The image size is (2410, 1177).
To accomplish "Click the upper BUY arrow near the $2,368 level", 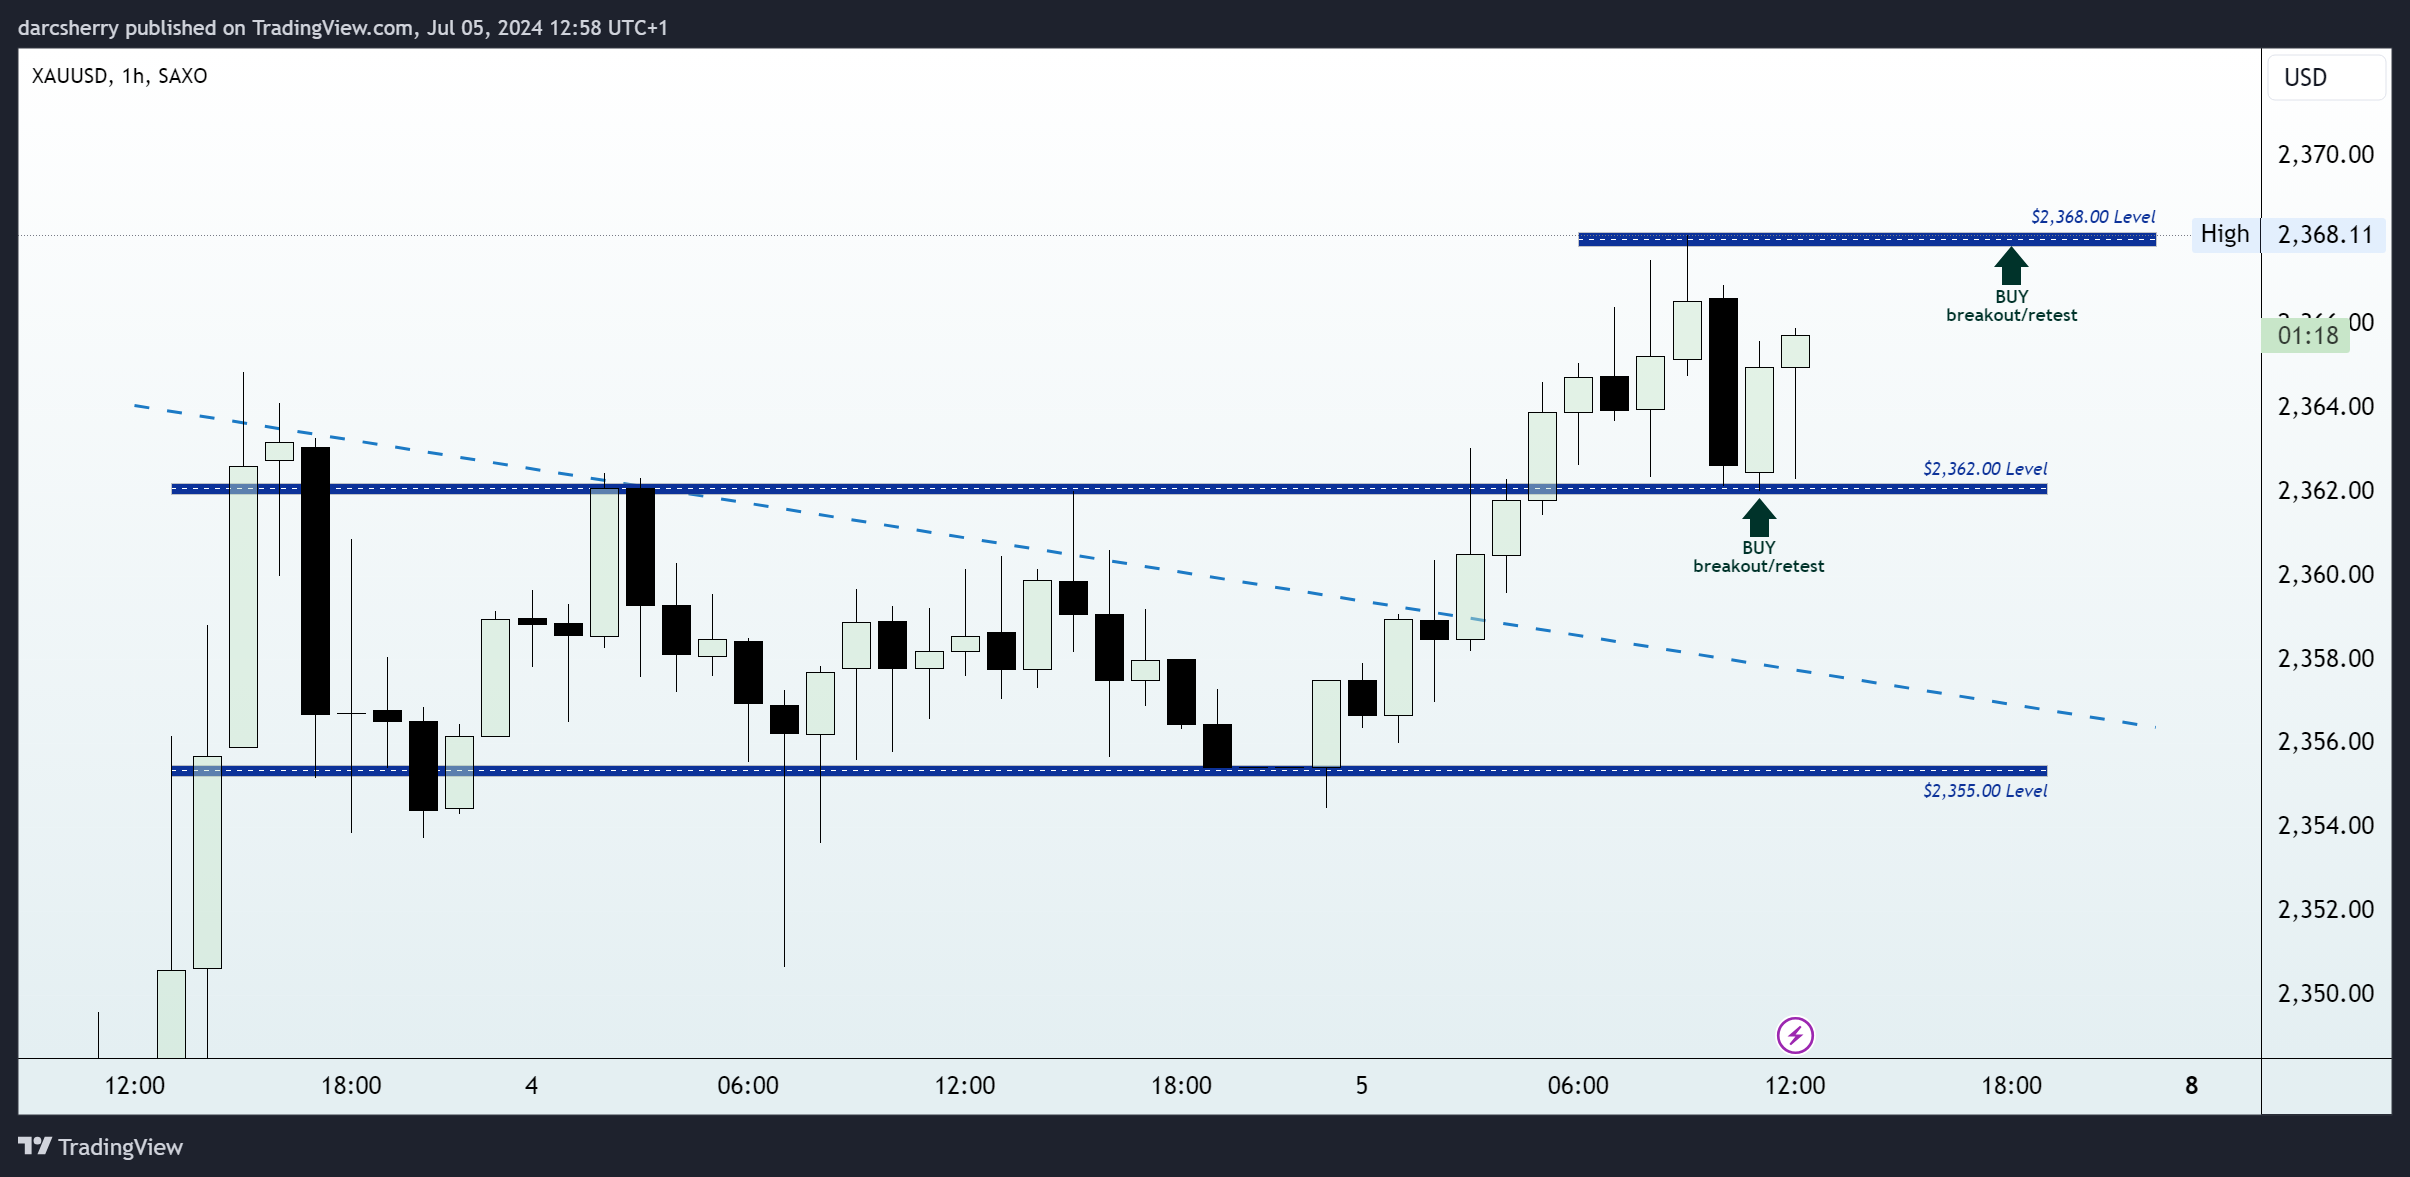I will point(2011,266).
